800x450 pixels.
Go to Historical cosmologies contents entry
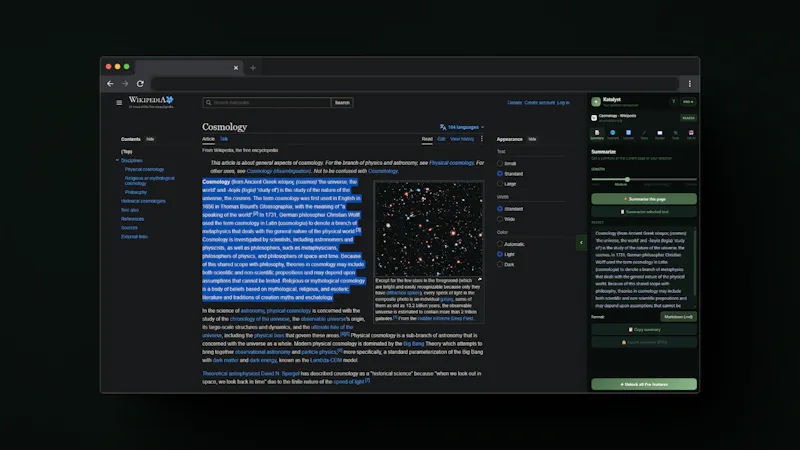(x=143, y=201)
